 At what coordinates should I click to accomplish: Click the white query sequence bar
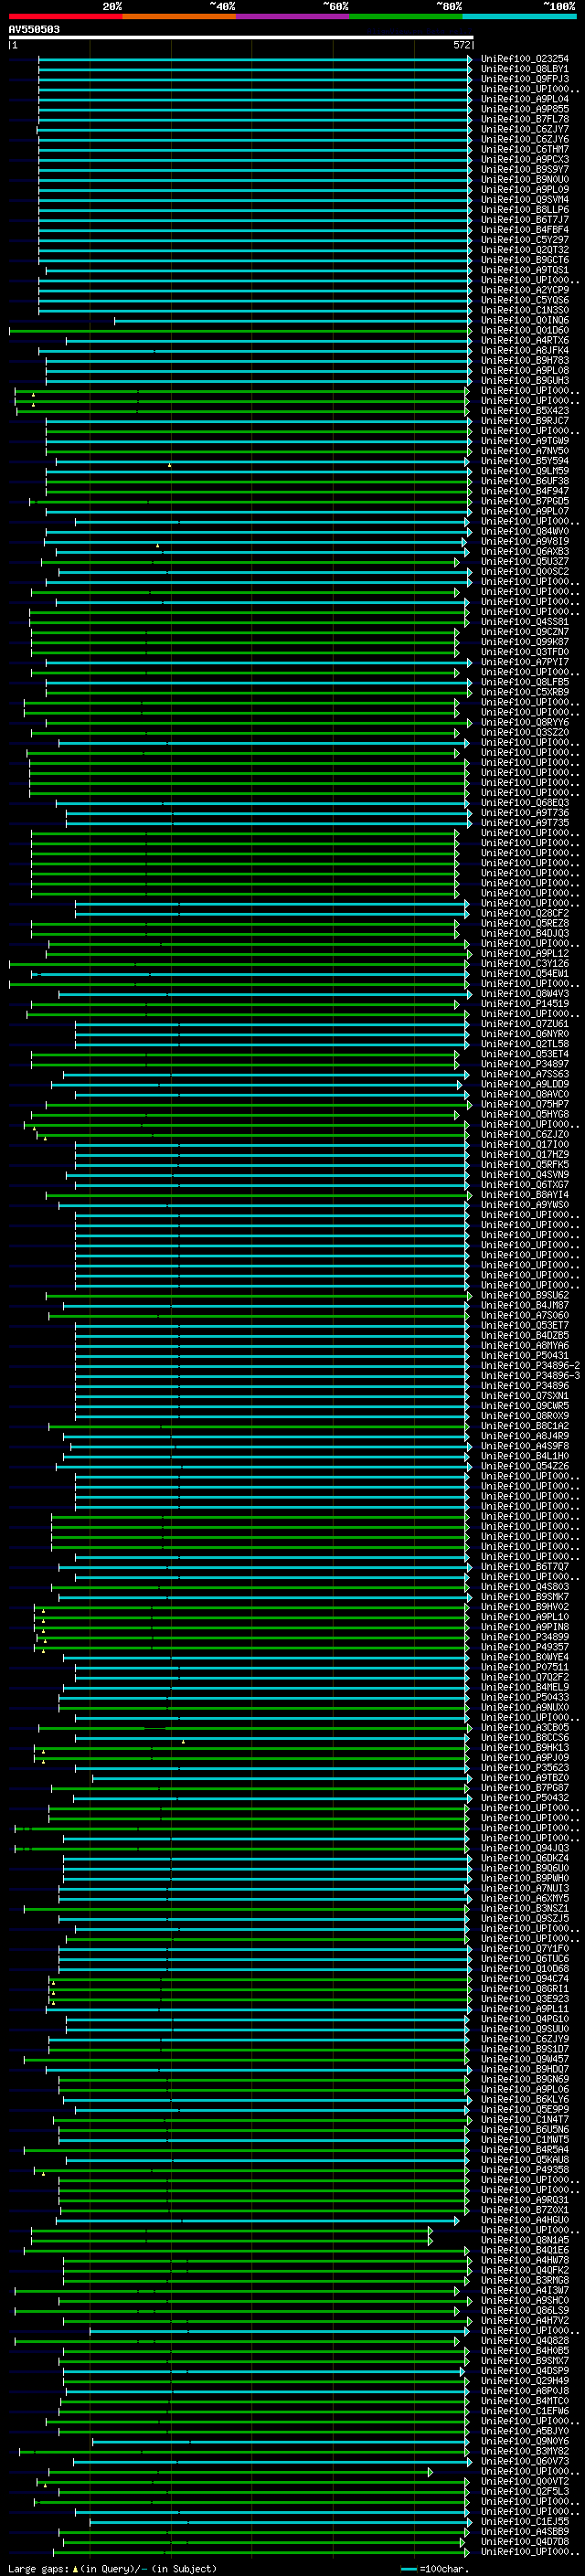(241, 37)
